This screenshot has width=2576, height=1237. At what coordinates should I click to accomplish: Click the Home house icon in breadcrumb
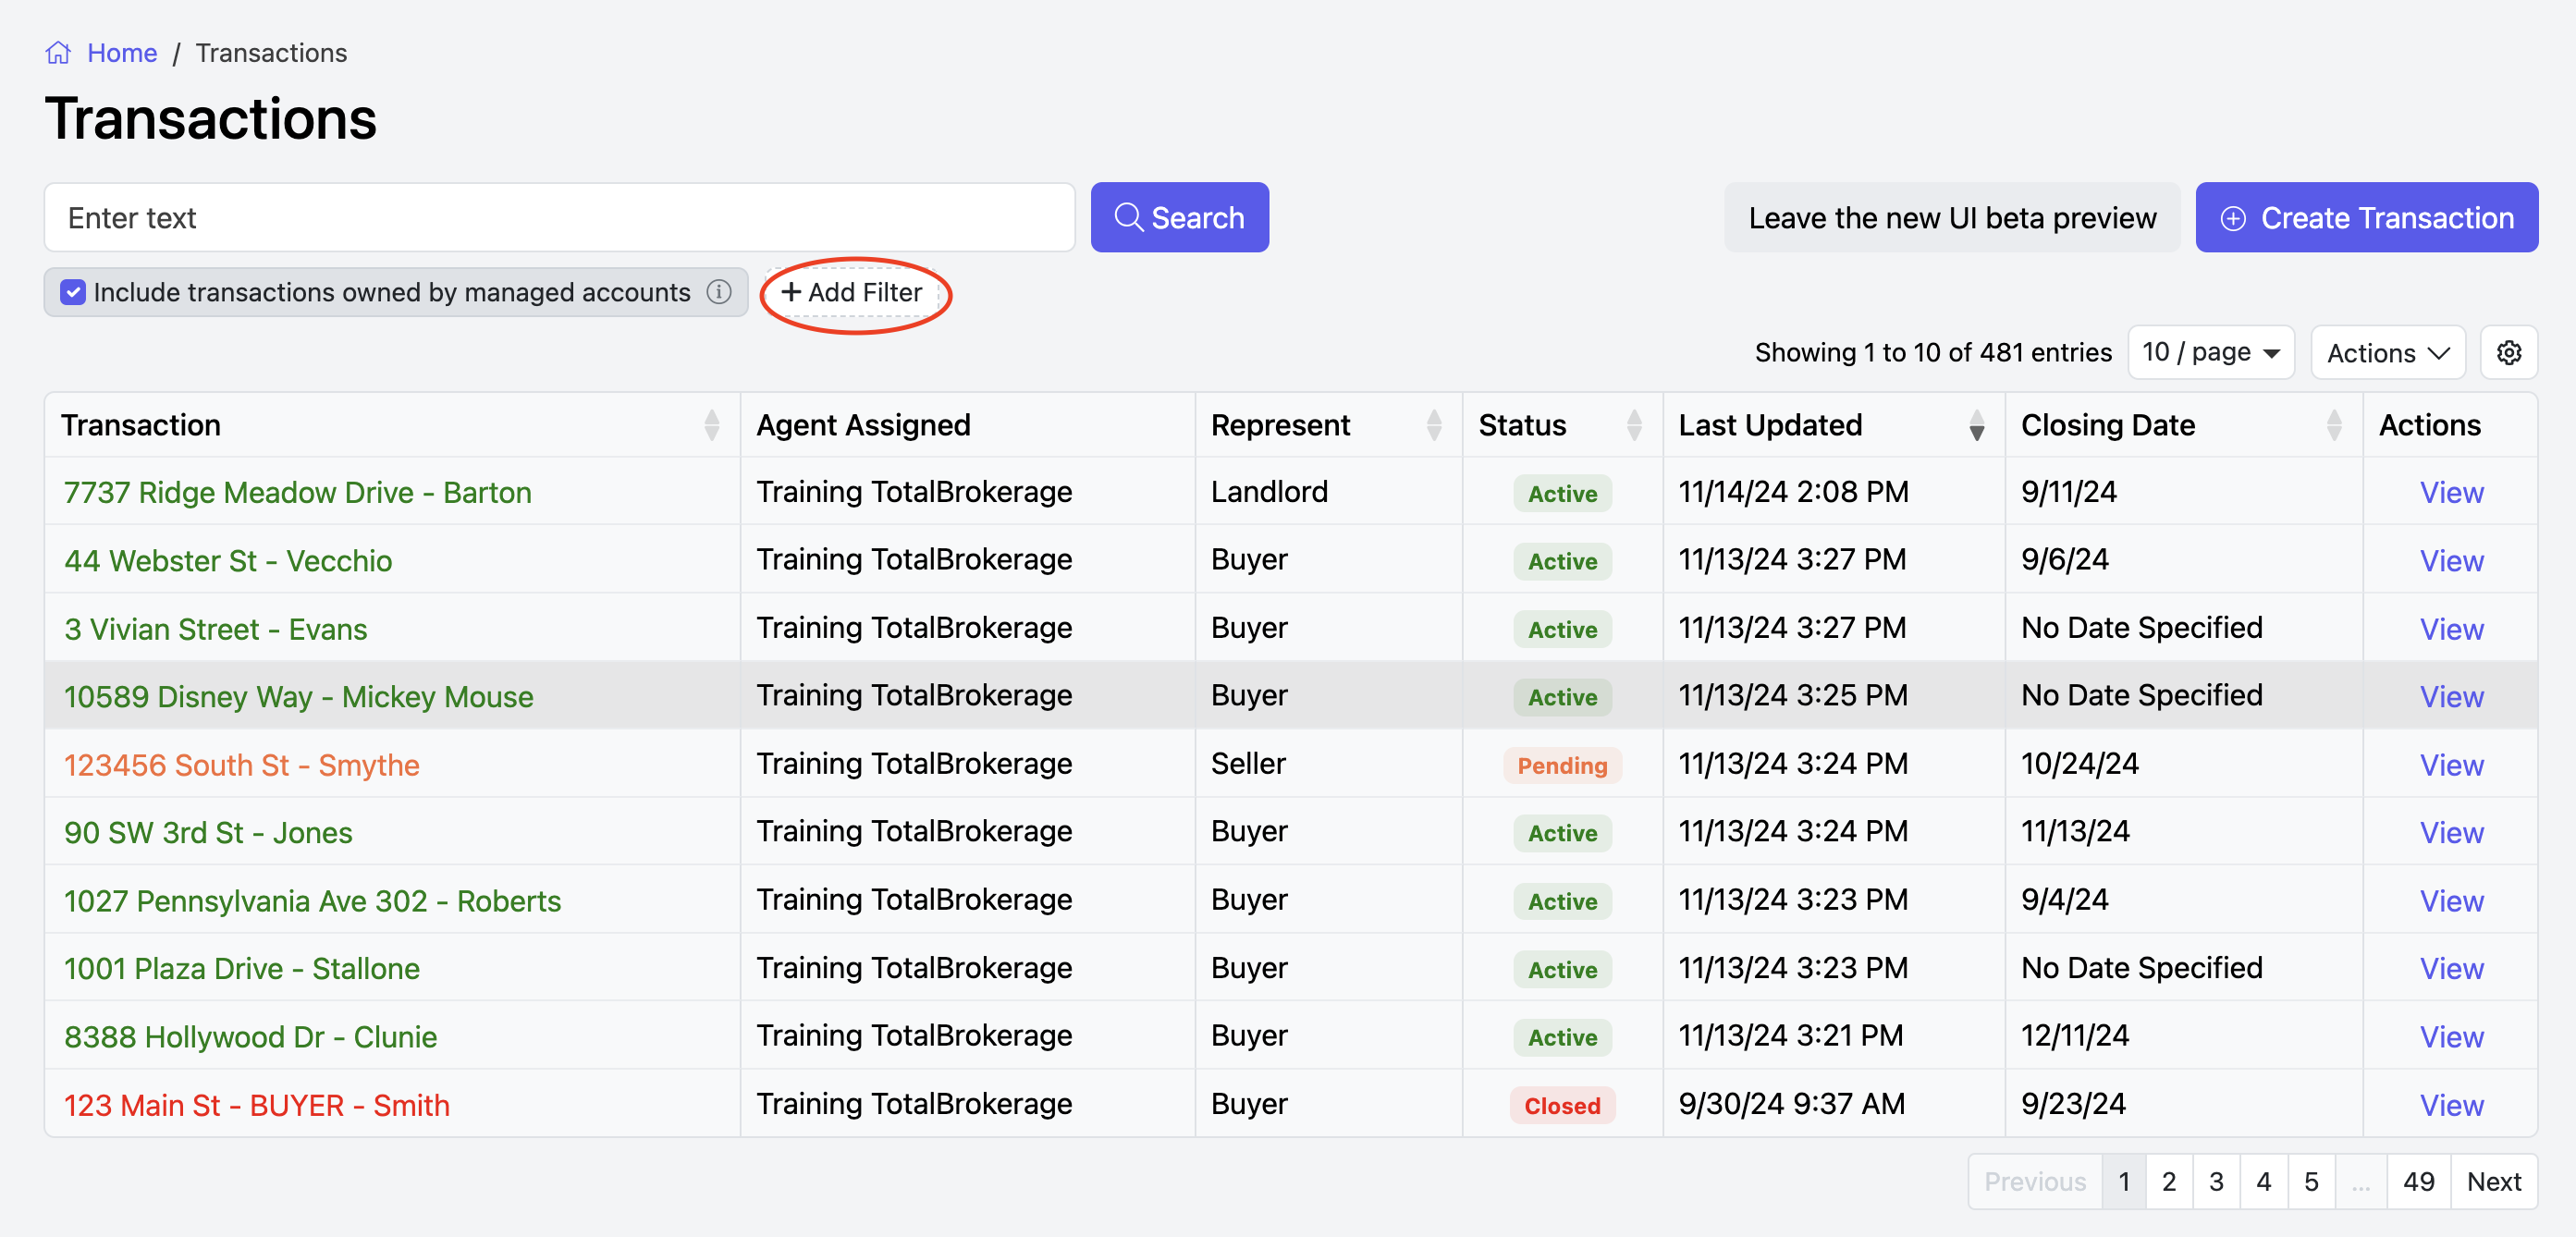[58, 53]
